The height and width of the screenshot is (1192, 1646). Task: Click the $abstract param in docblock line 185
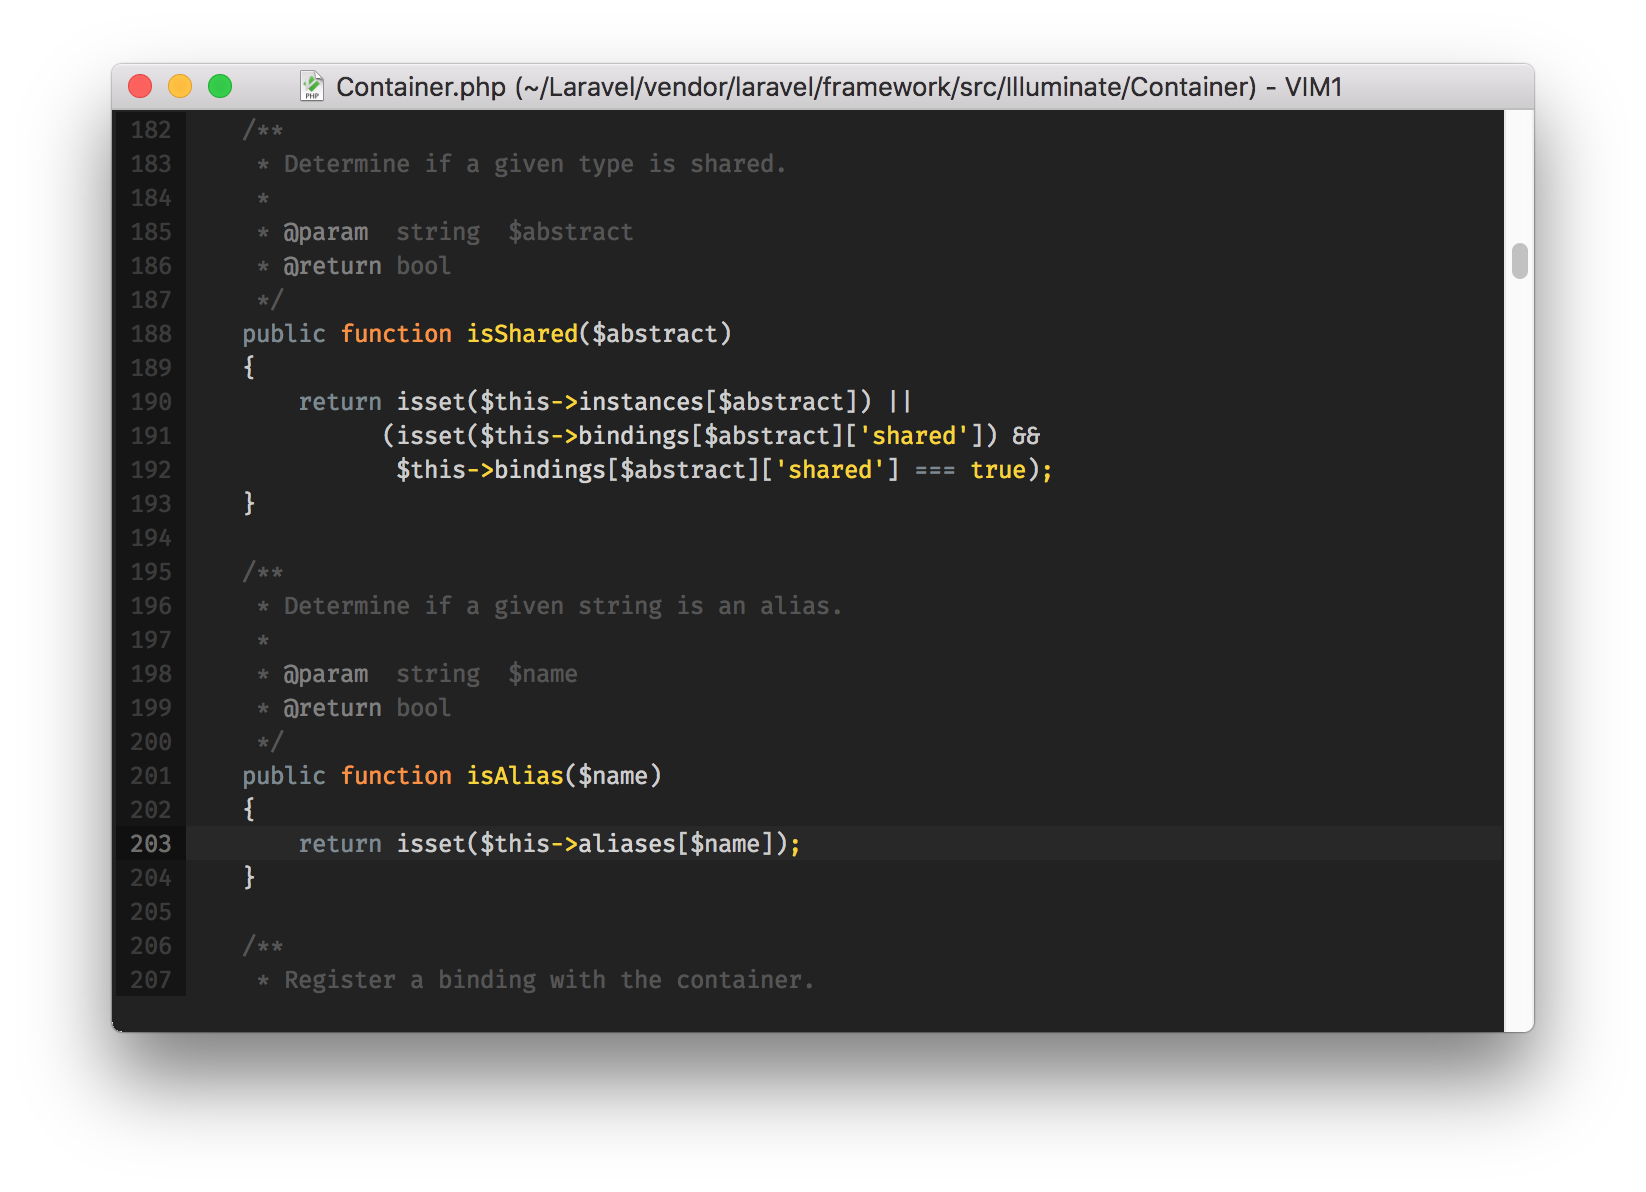coord(571,232)
